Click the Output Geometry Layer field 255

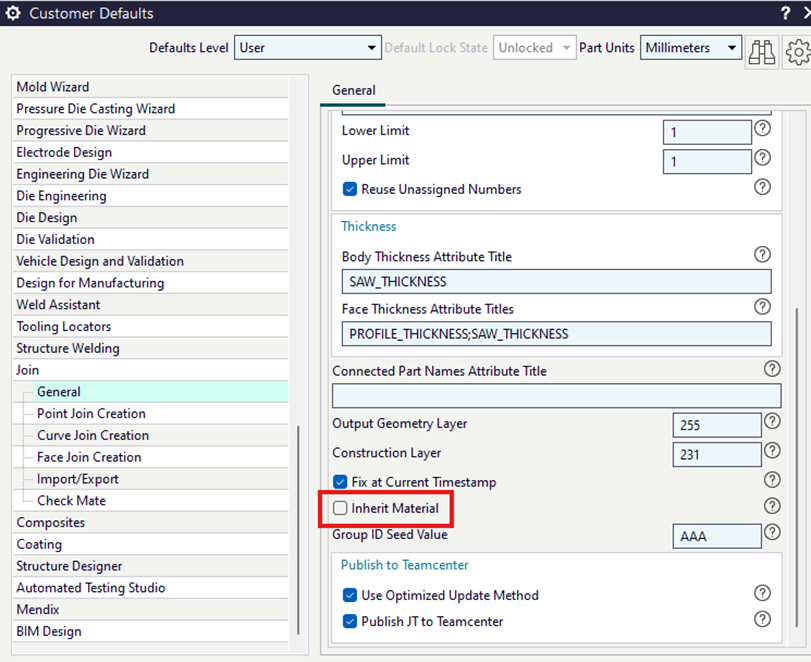(x=717, y=425)
